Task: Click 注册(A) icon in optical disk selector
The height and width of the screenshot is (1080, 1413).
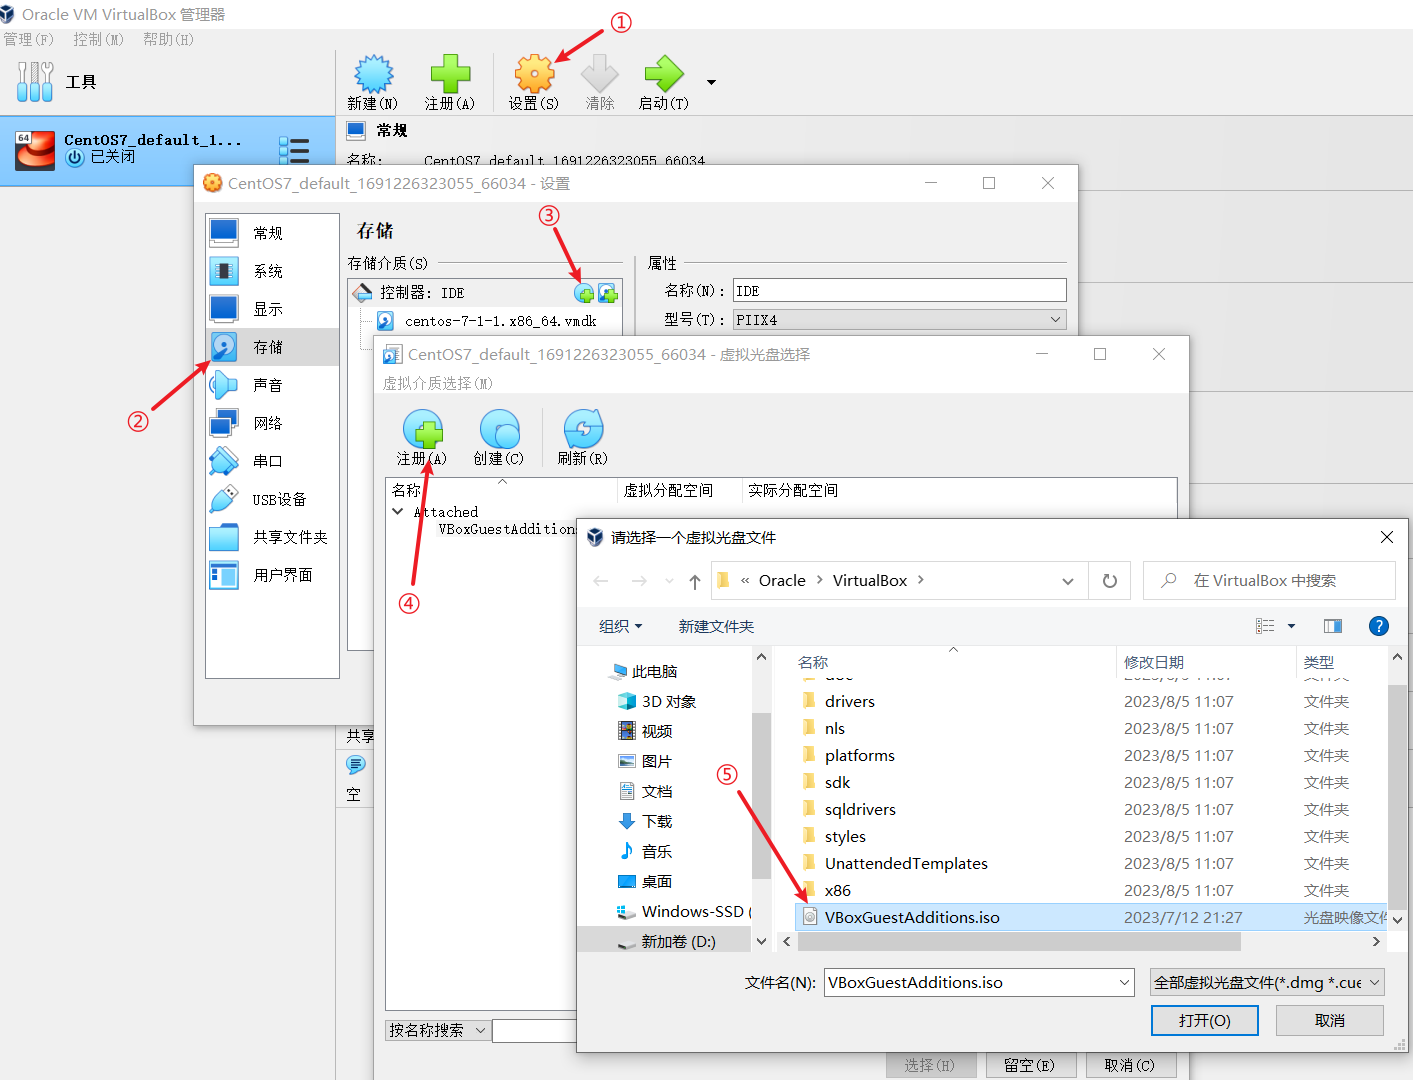Action: (x=422, y=438)
